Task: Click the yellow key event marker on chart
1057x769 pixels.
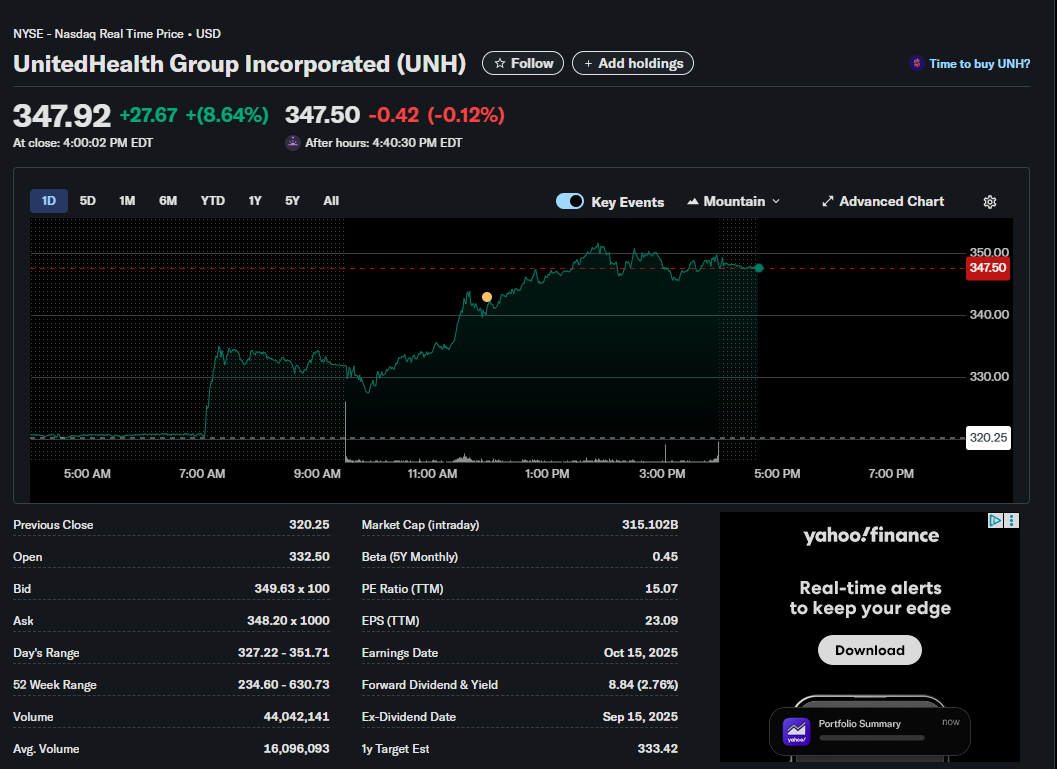Action: pos(487,297)
